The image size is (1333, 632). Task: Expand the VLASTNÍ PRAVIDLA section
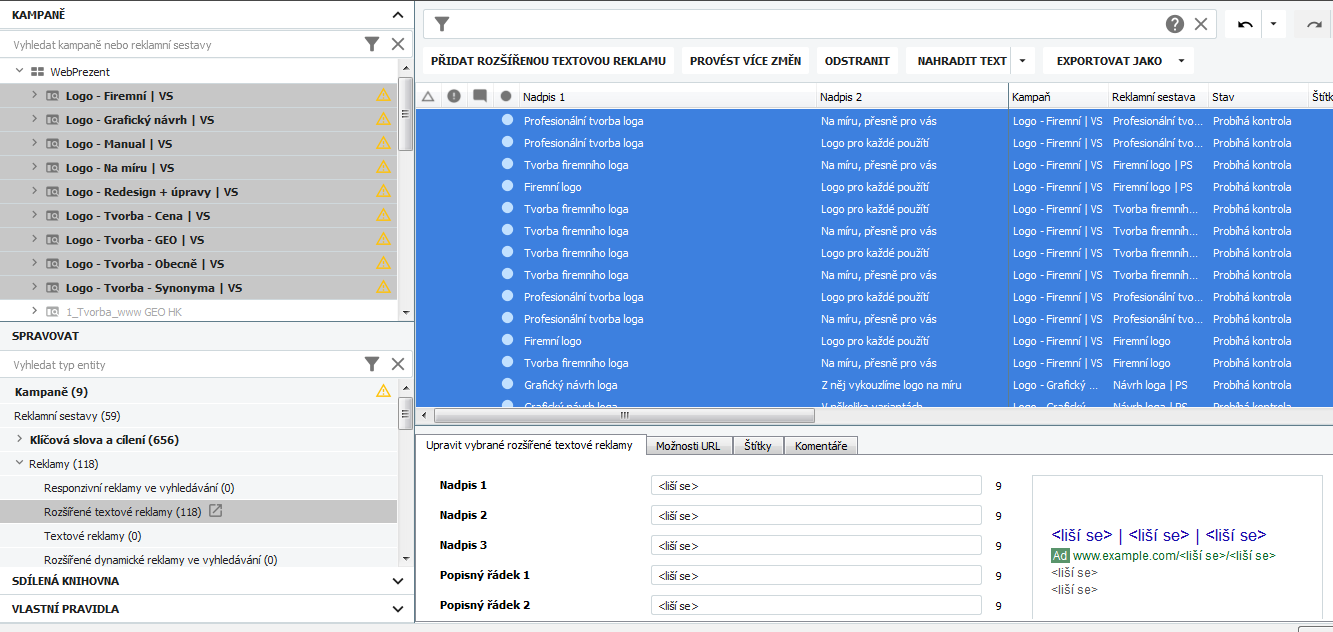[398, 609]
